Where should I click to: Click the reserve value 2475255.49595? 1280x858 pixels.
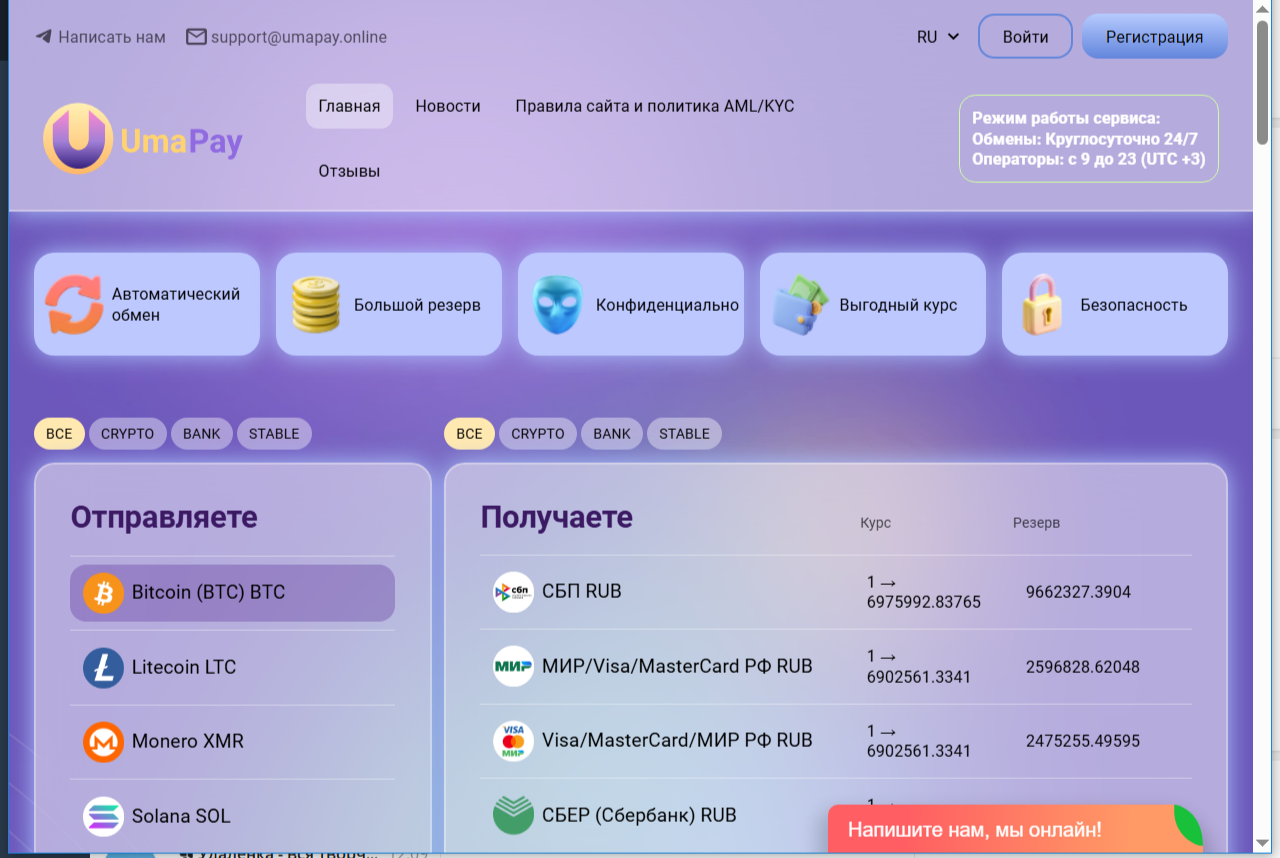tap(1083, 741)
